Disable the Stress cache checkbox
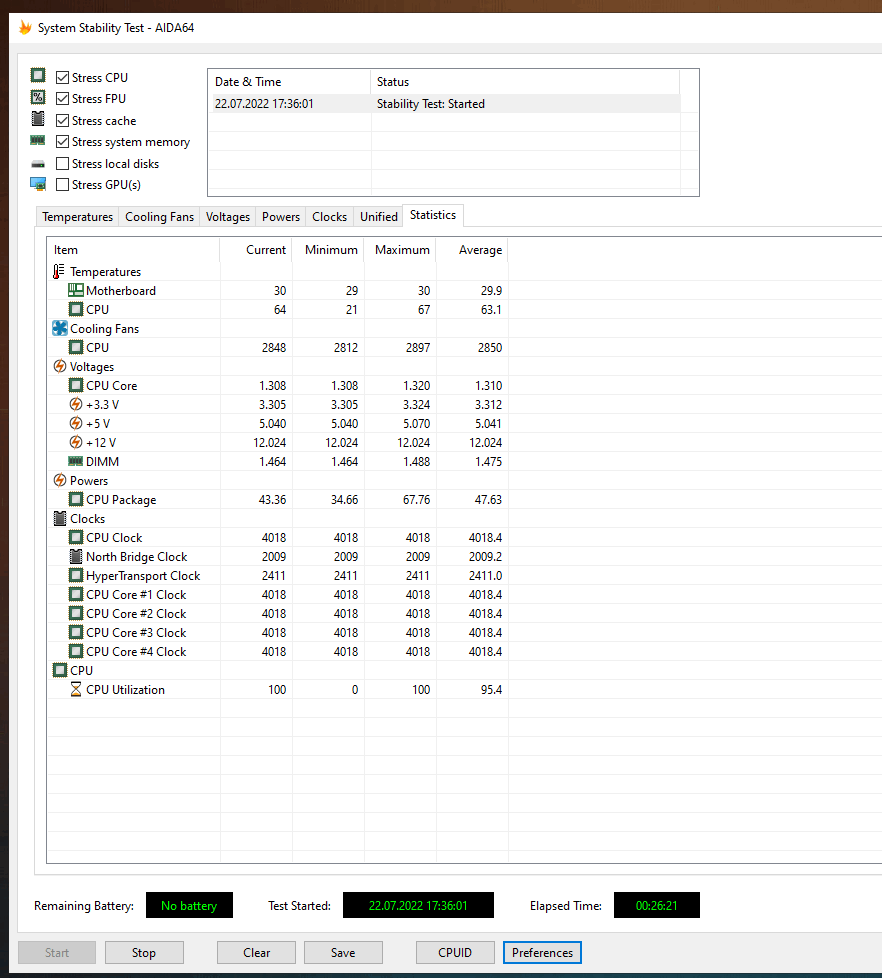Screen dimensions: 882x978 62,120
